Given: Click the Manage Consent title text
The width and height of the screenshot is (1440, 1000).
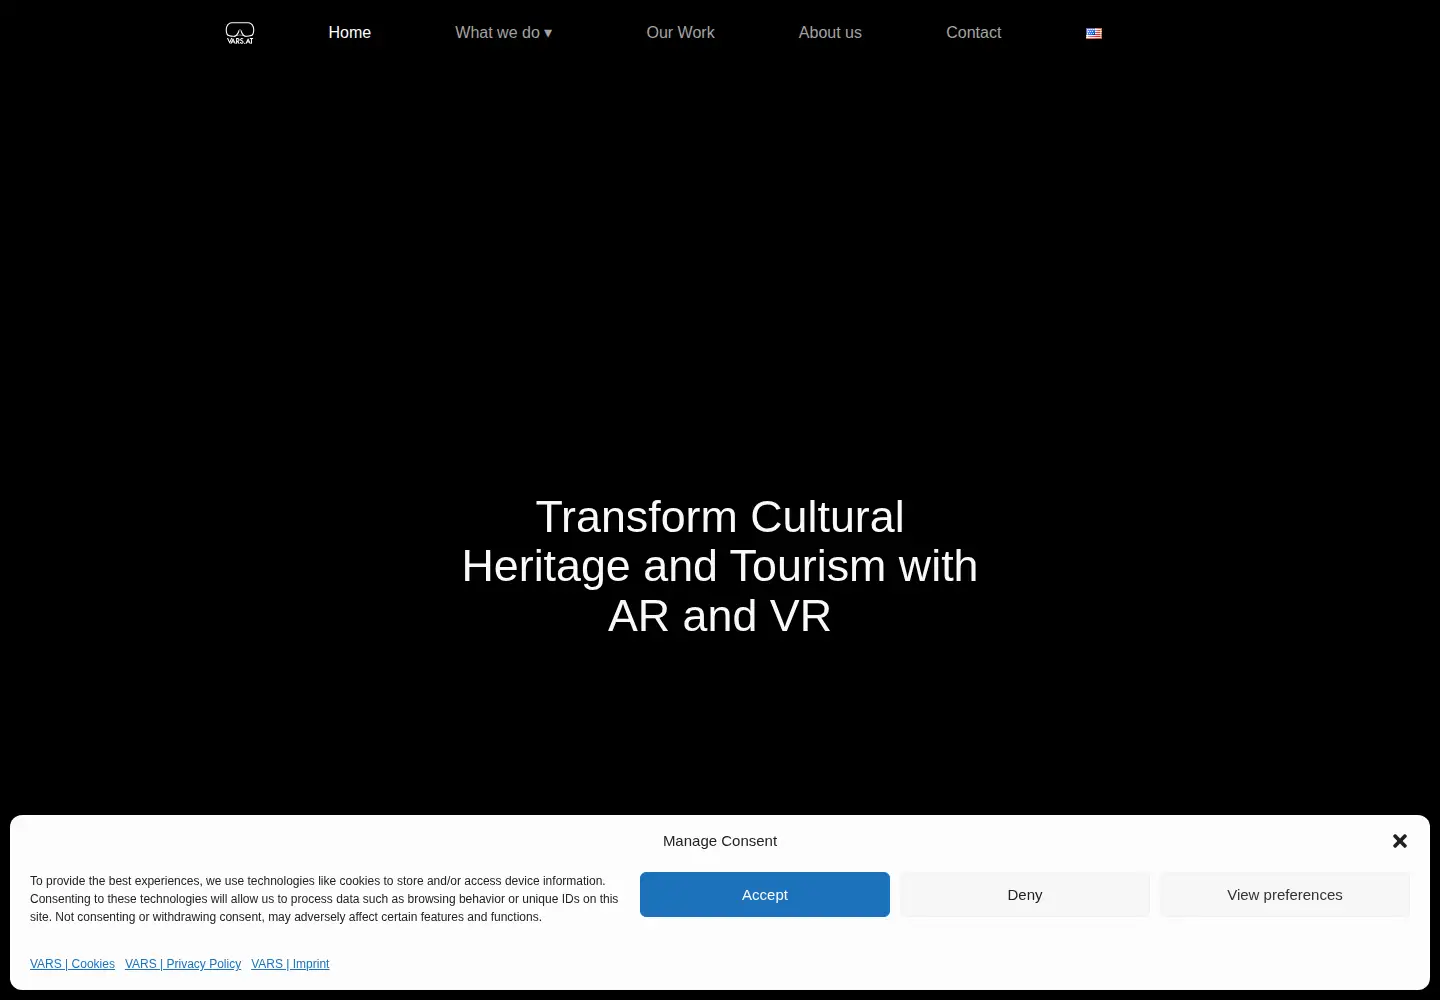Looking at the screenshot, I should (x=720, y=841).
